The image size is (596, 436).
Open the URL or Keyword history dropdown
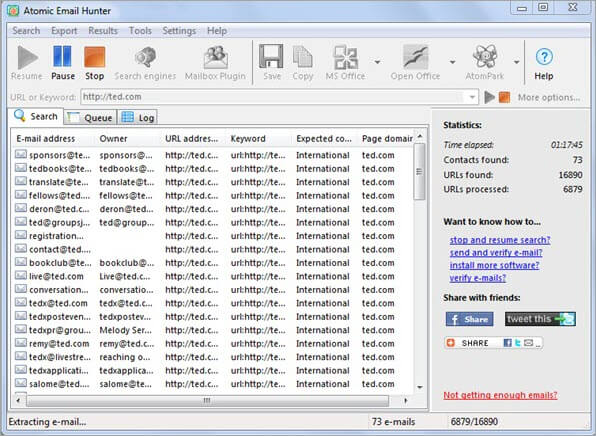pos(472,97)
